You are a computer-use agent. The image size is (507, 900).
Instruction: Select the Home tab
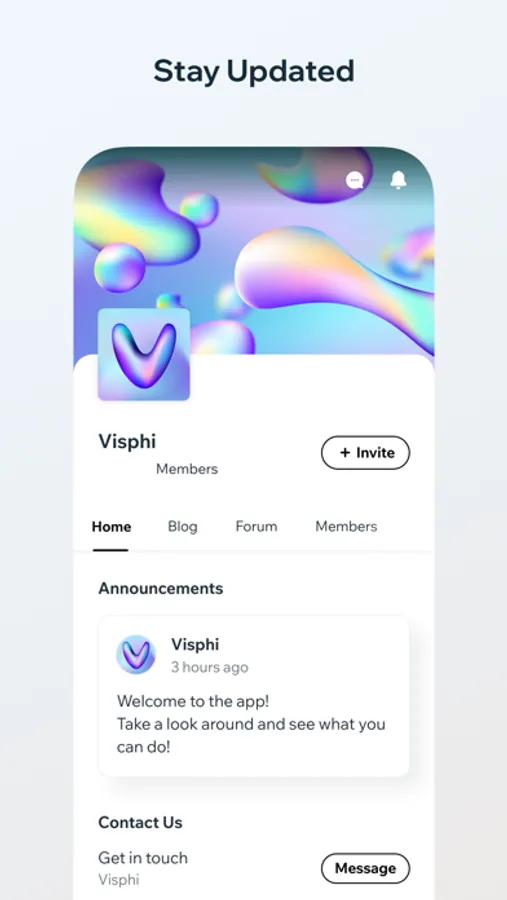pyautogui.click(x=111, y=526)
